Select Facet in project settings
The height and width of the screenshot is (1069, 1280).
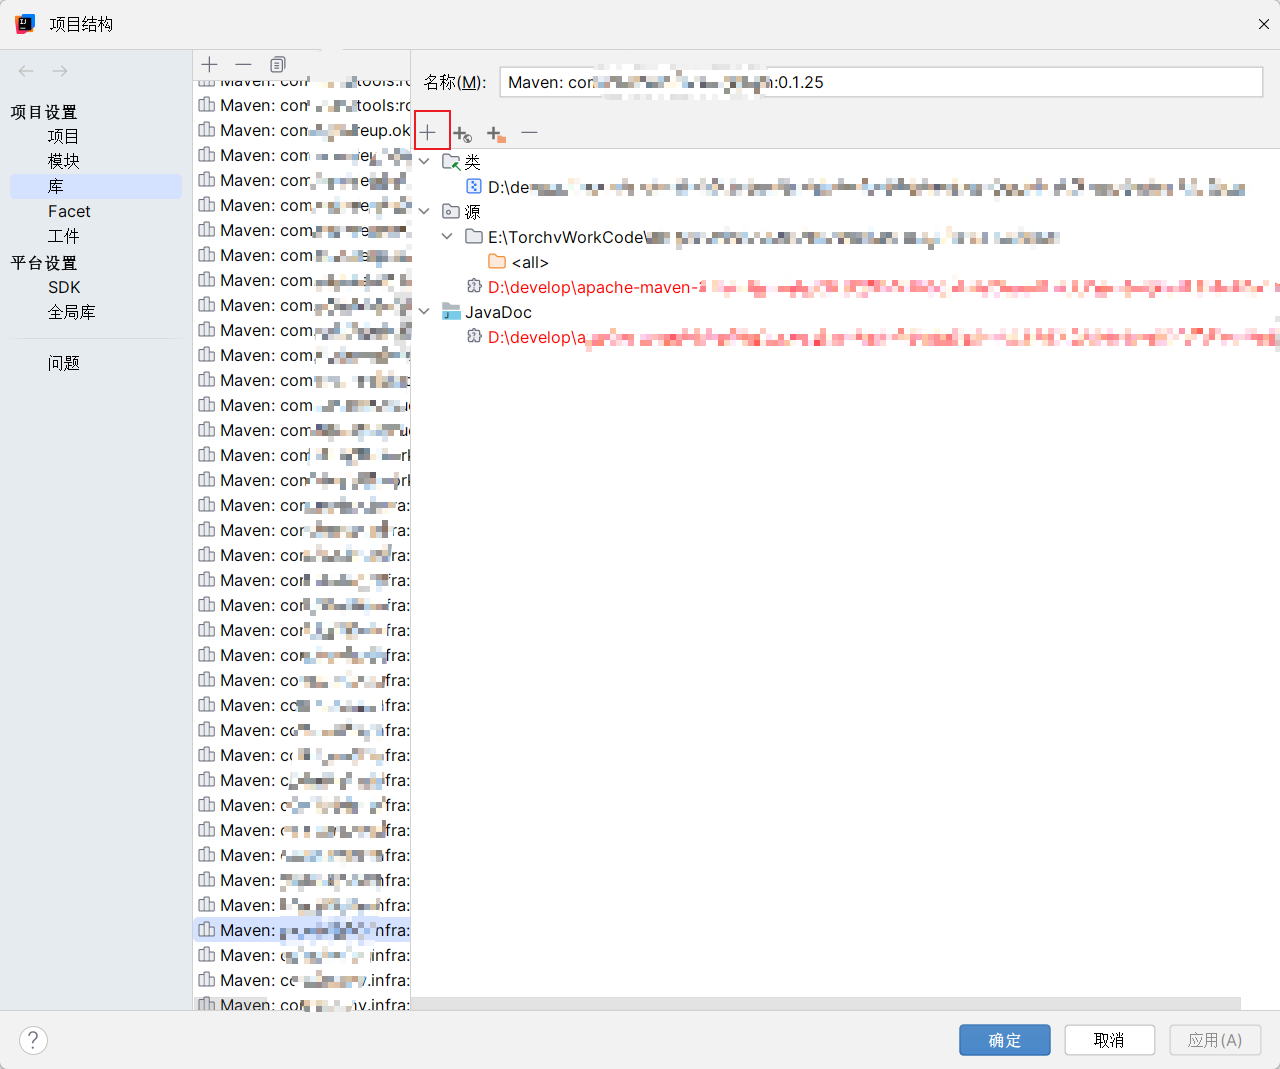69,211
